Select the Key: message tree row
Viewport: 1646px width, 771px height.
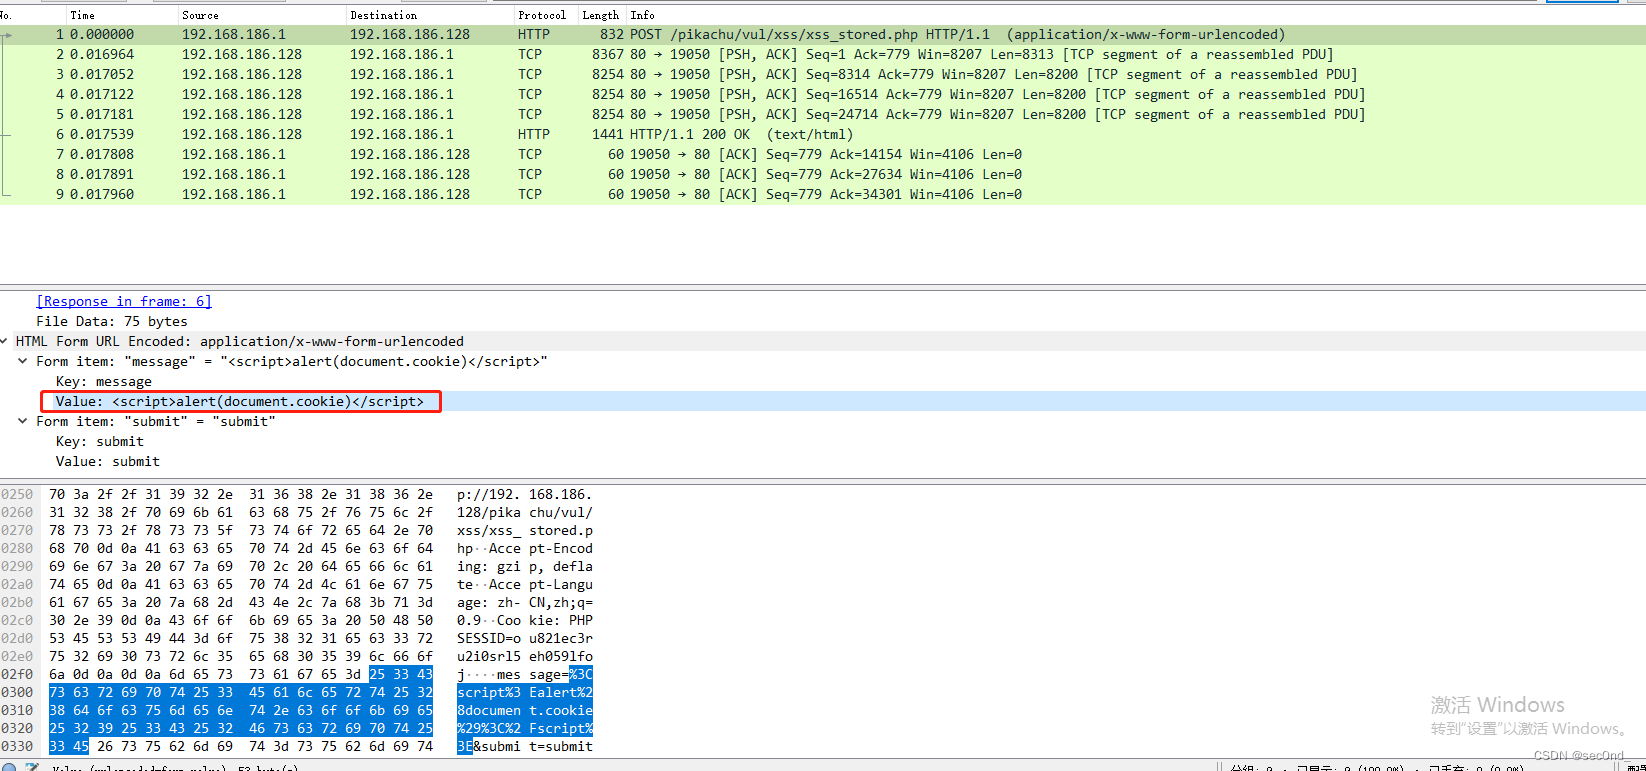pyautogui.click(x=104, y=381)
